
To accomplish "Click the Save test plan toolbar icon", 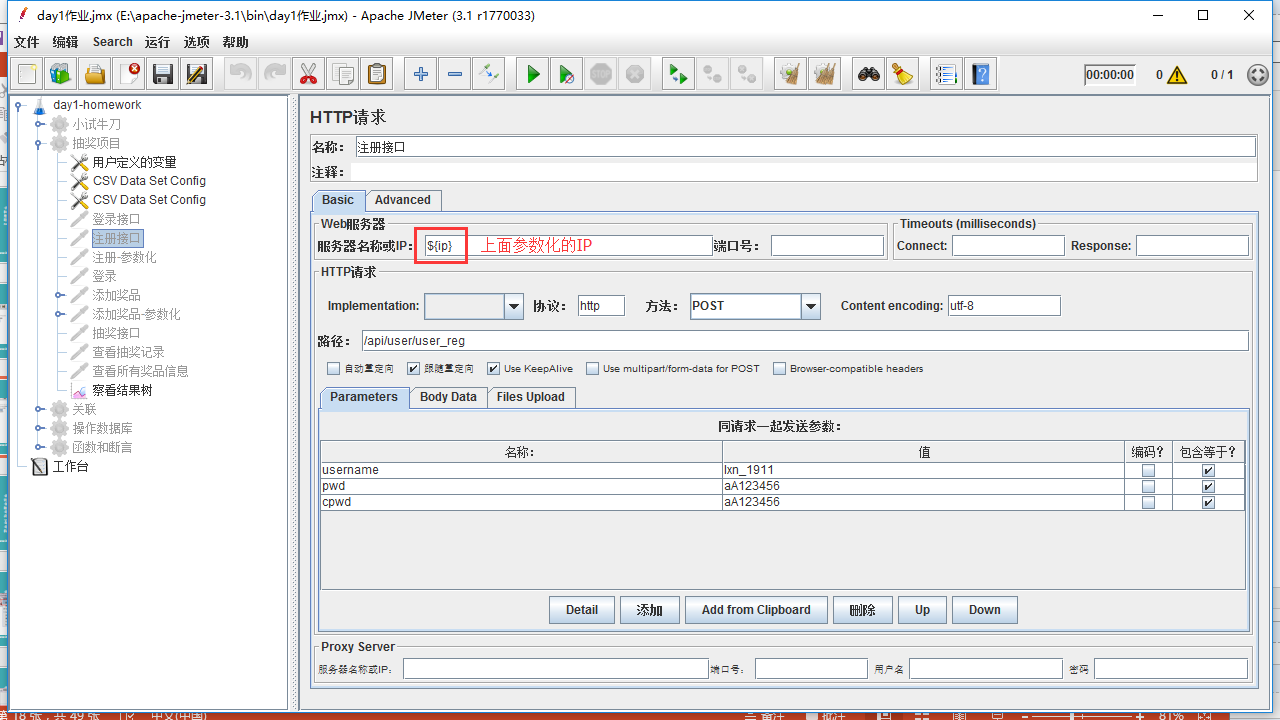I will pyautogui.click(x=163, y=74).
